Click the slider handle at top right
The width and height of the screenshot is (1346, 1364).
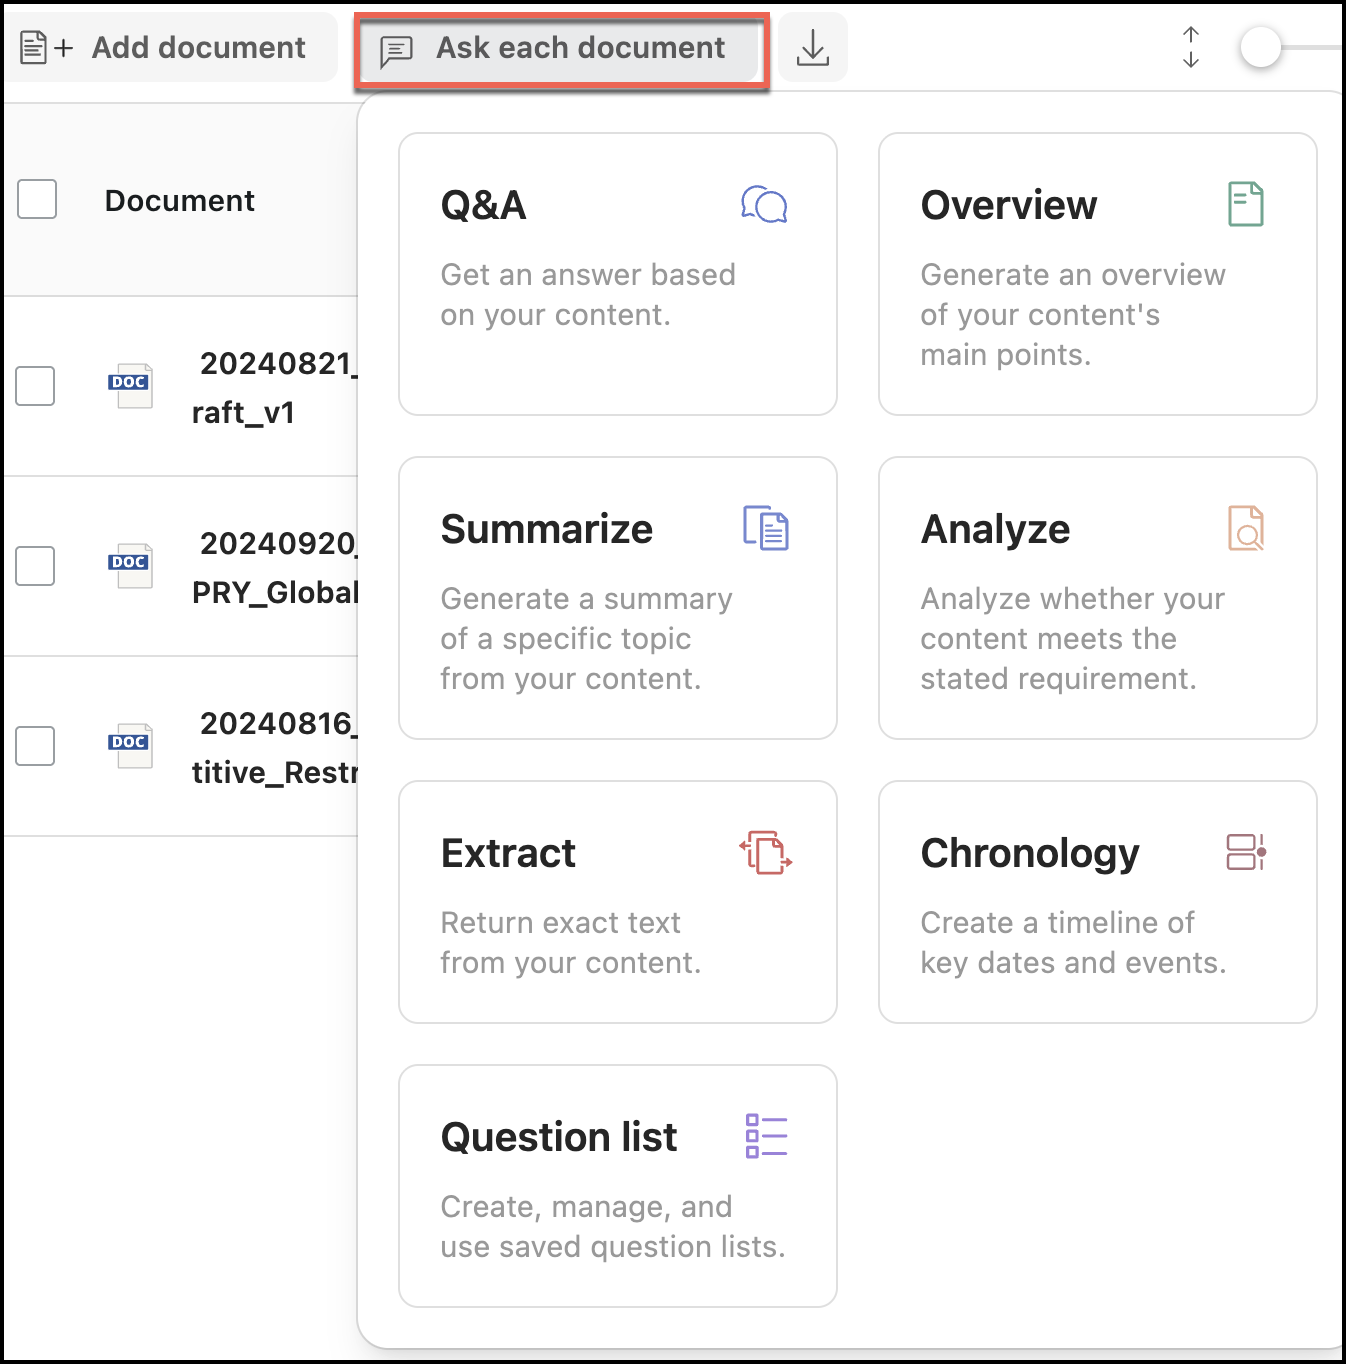pos(1260,48)
